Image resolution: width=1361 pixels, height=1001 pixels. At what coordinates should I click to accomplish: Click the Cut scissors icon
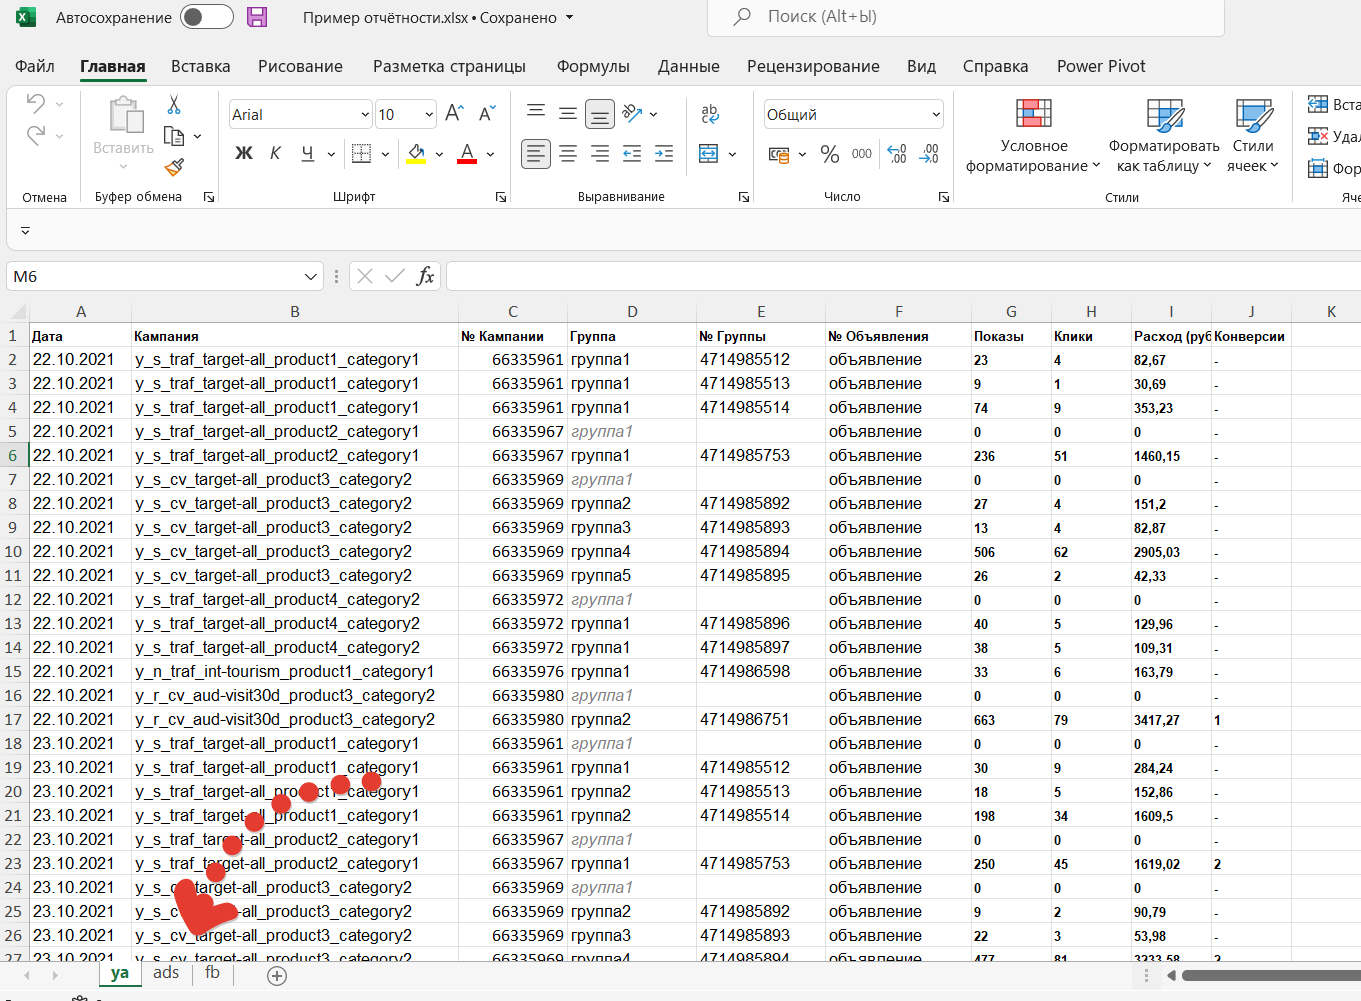tap(174, 105)
